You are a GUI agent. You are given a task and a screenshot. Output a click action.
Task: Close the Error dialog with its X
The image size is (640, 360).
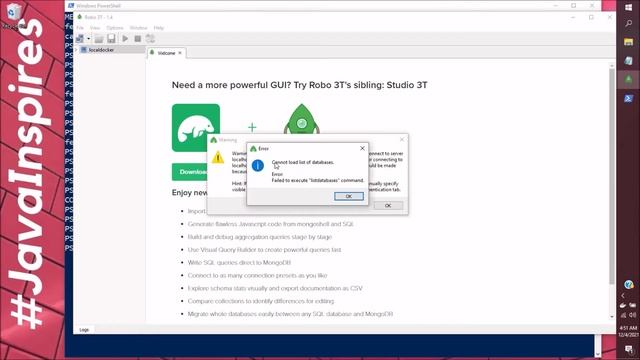click(x=362, y=149)
